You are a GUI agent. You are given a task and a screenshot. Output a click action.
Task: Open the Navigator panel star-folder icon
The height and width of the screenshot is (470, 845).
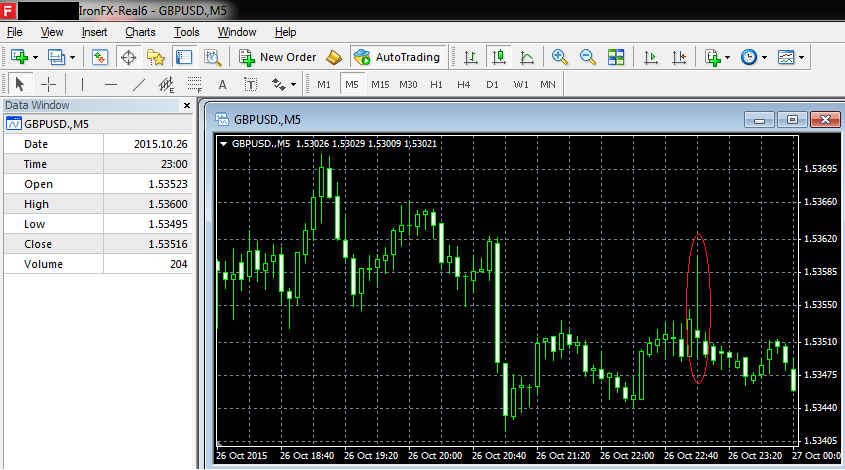click(155, 57)
